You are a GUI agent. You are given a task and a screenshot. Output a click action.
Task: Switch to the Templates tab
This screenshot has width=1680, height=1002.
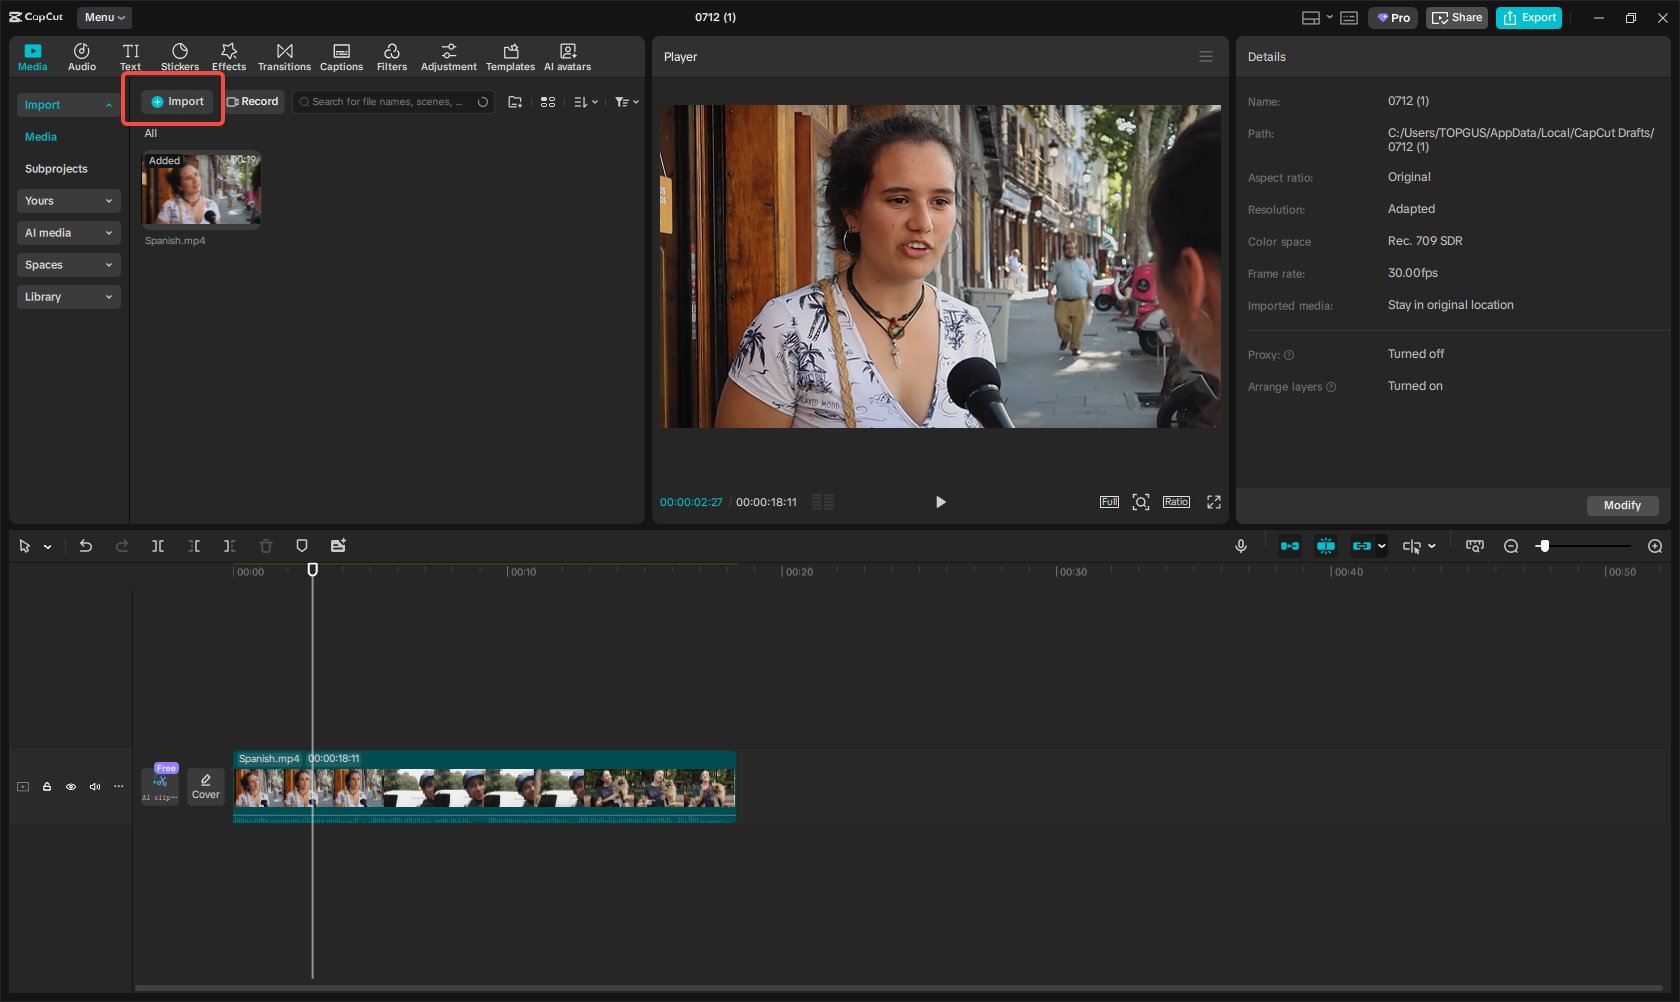[510, 56]
